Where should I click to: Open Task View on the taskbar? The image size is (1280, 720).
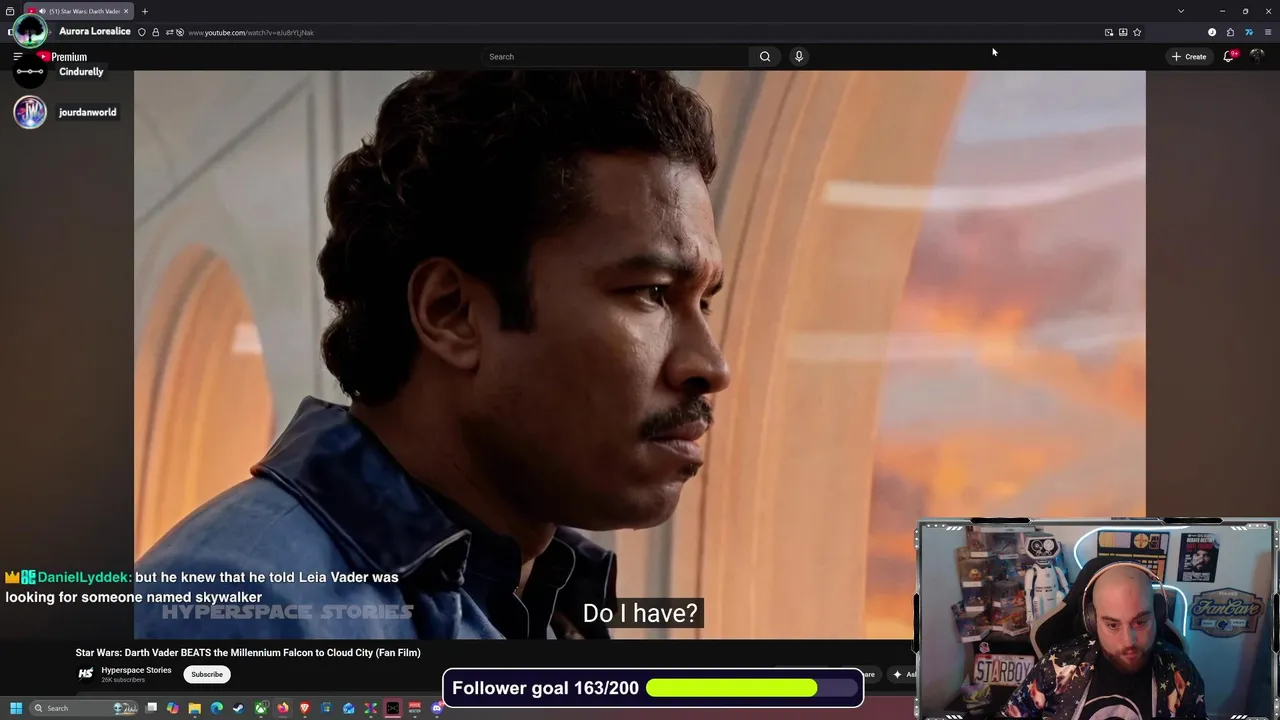pos(151,708)
